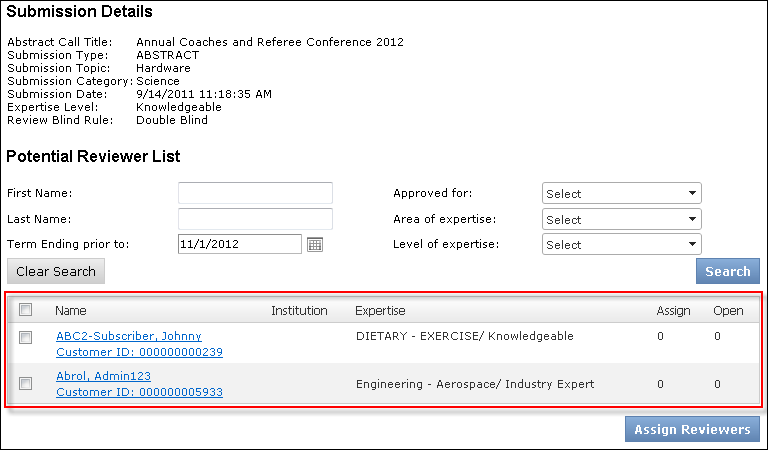
Task: Sort by the Name column header
Action: 71,311
